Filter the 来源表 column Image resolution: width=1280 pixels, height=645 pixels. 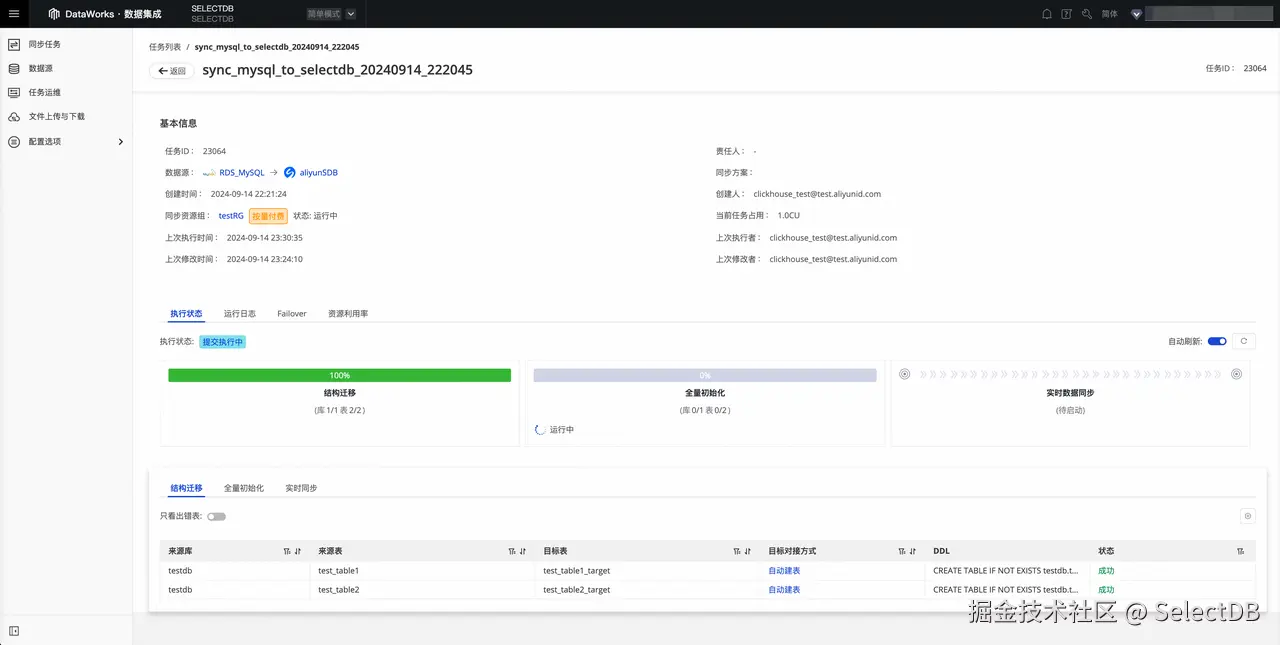coord(512,551)
